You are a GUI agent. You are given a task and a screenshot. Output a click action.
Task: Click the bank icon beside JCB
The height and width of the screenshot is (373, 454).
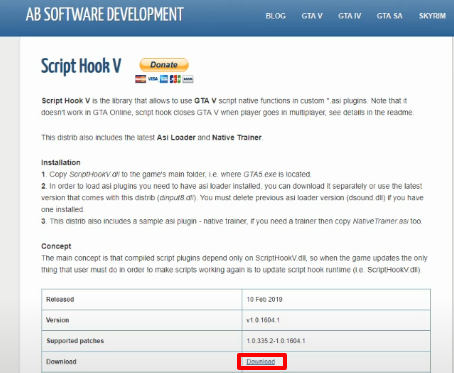click(x=188, y=79)
